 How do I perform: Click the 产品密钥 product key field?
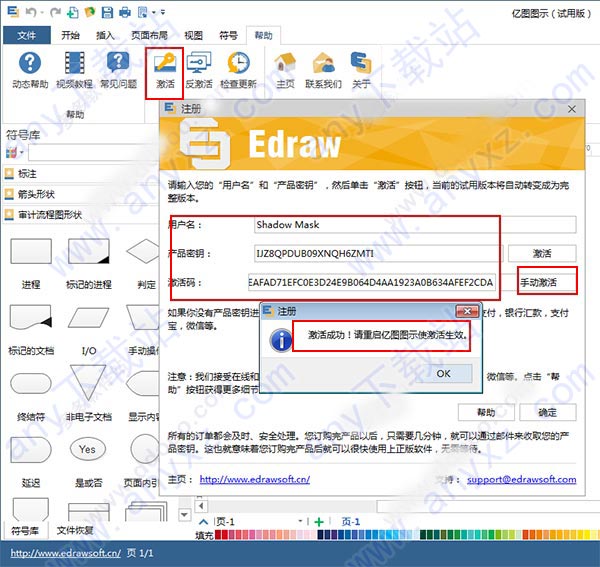[378, 253]
